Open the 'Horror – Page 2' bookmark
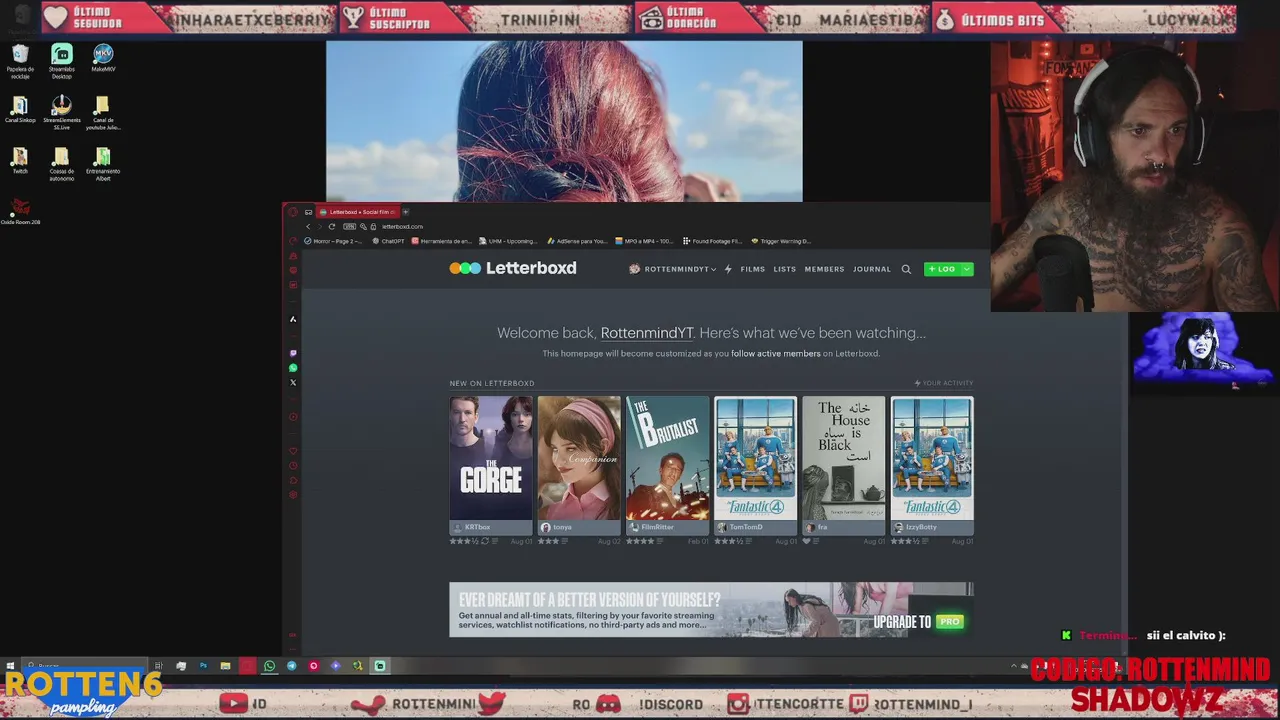The height and width of the screenshot is (720, 1280). [x=333, y=241]
